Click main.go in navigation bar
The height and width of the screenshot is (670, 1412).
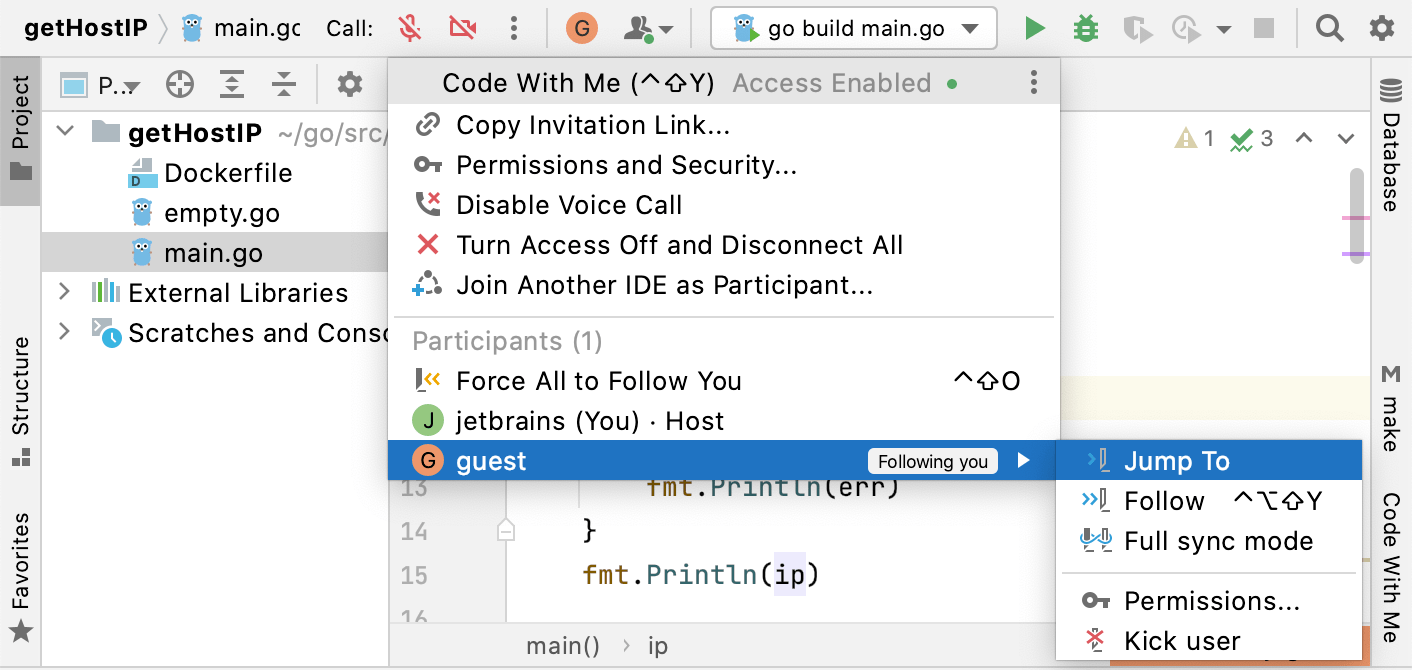241,28
